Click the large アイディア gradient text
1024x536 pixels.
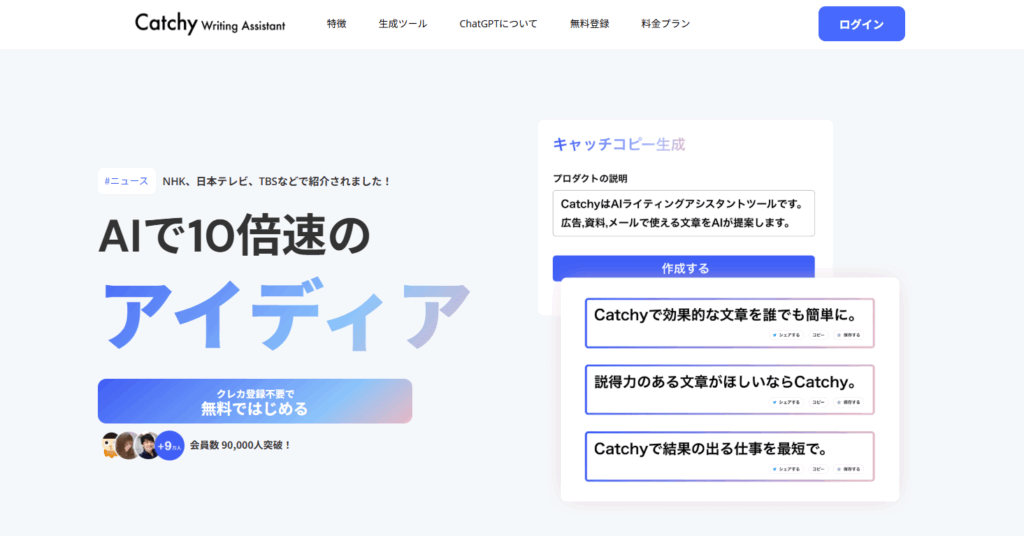(285, 316)
